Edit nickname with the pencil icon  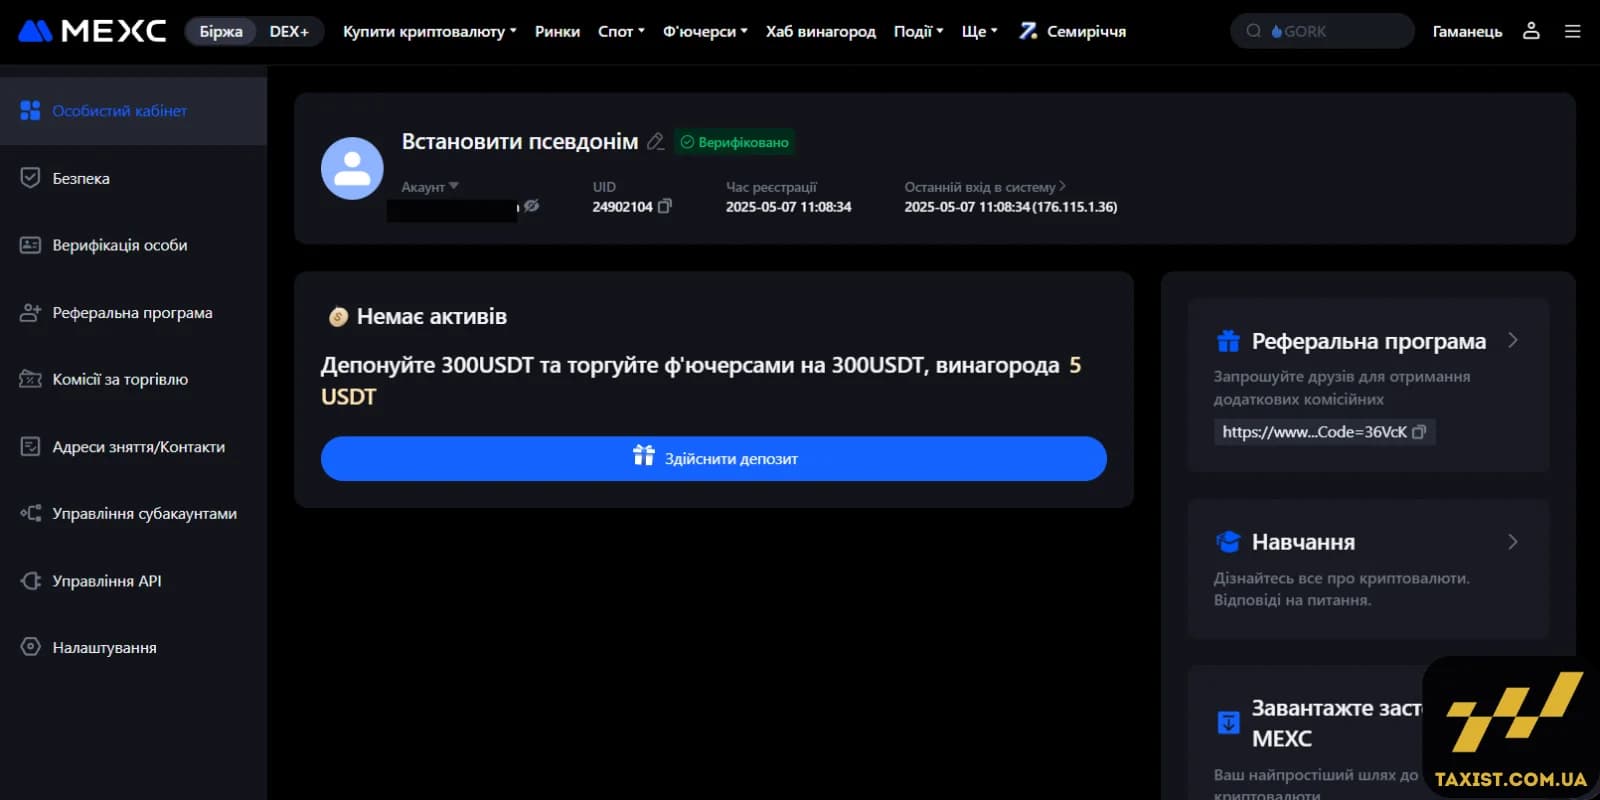click(655, 142)
